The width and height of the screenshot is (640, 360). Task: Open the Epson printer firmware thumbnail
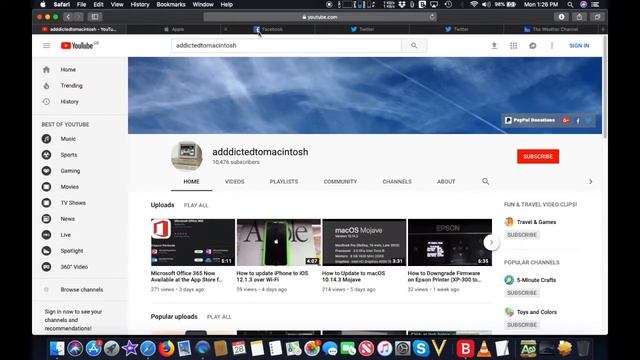click(450, 242)
